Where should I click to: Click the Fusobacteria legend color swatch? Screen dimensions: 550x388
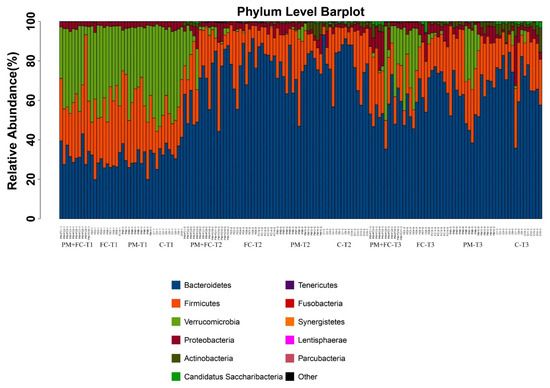tap(290, 303)
